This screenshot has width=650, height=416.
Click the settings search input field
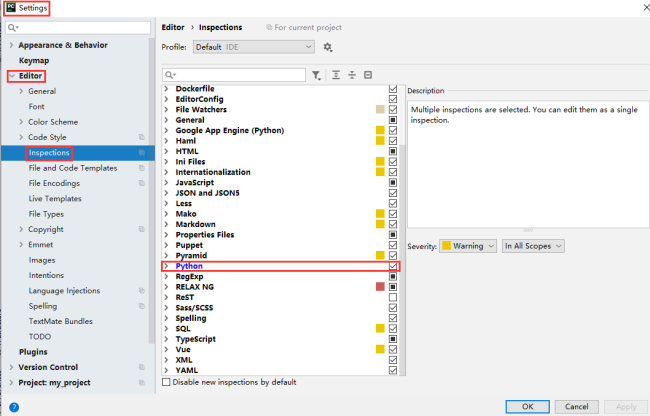coord(78,28)
